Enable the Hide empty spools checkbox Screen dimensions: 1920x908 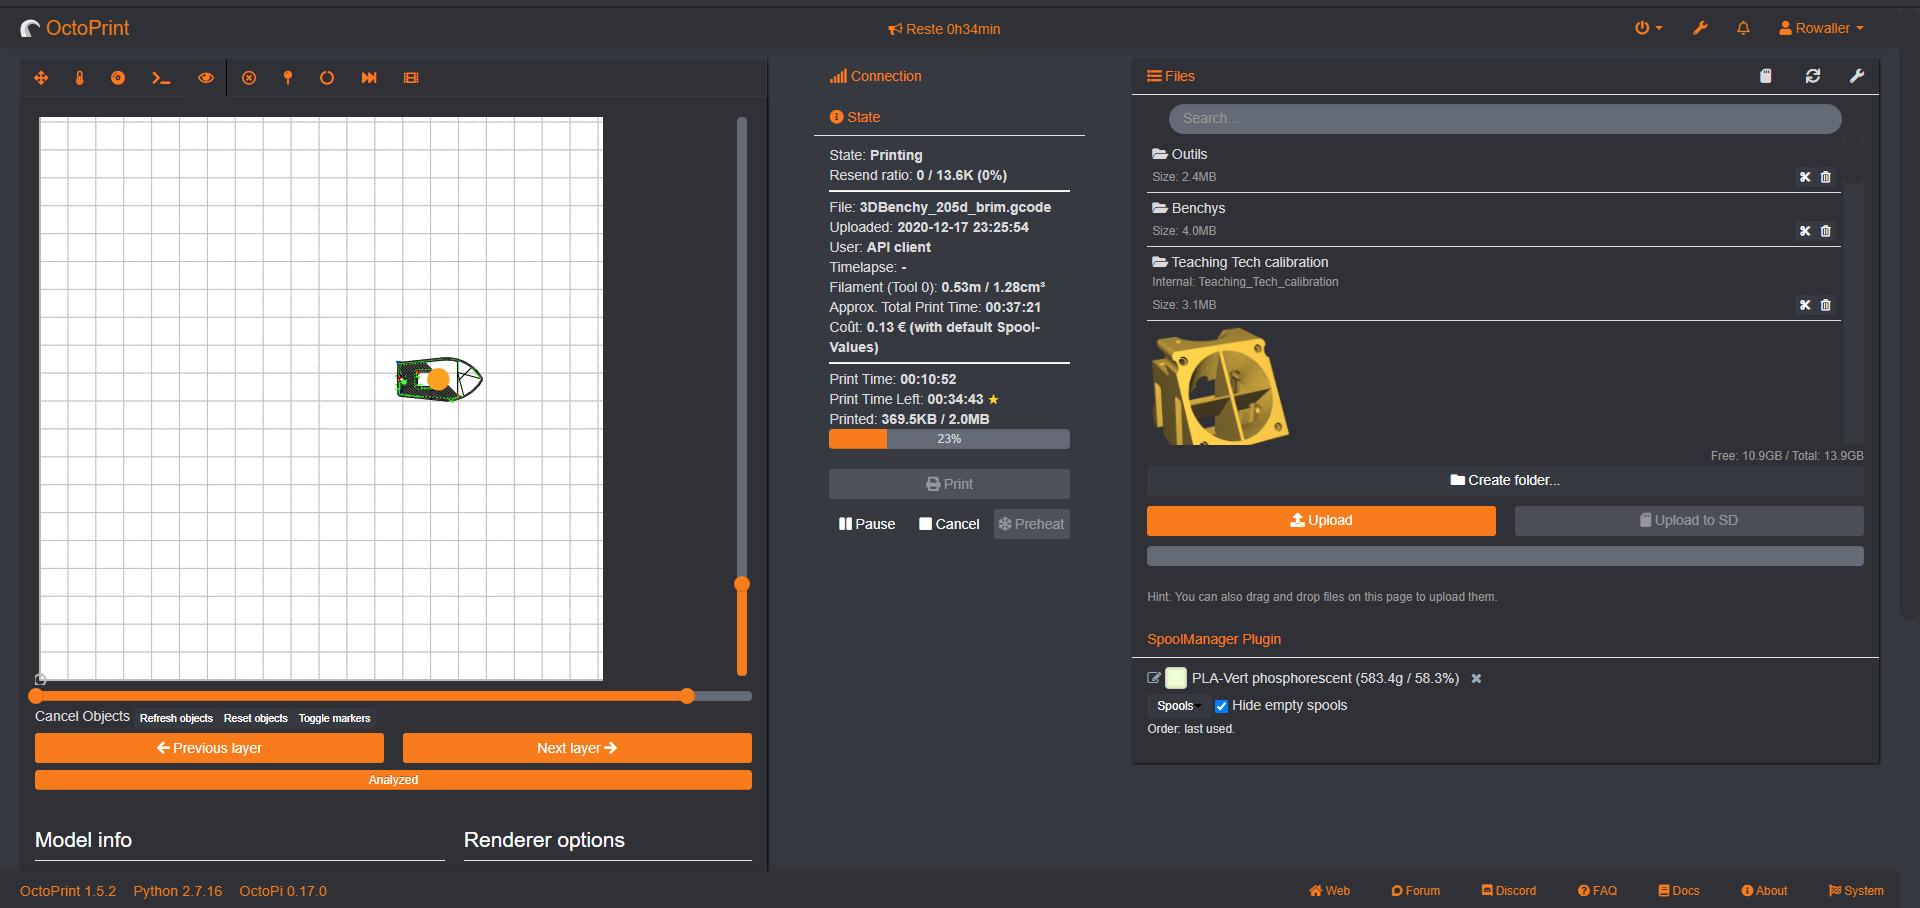1221,706
